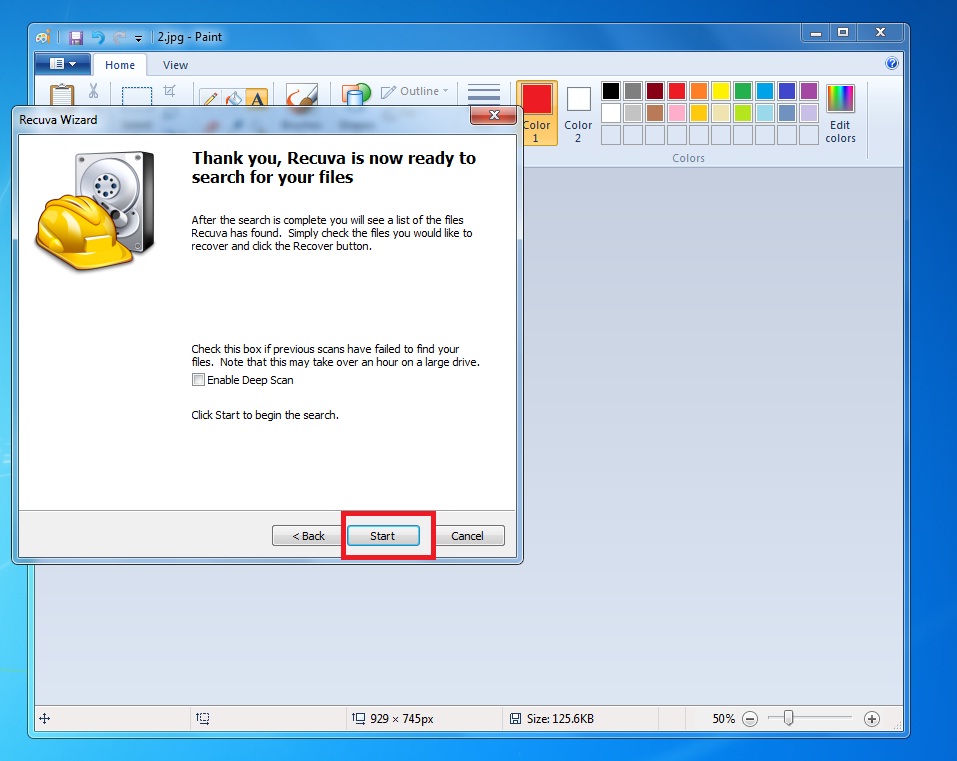Choose the Brushes tool

pos(302,95)
